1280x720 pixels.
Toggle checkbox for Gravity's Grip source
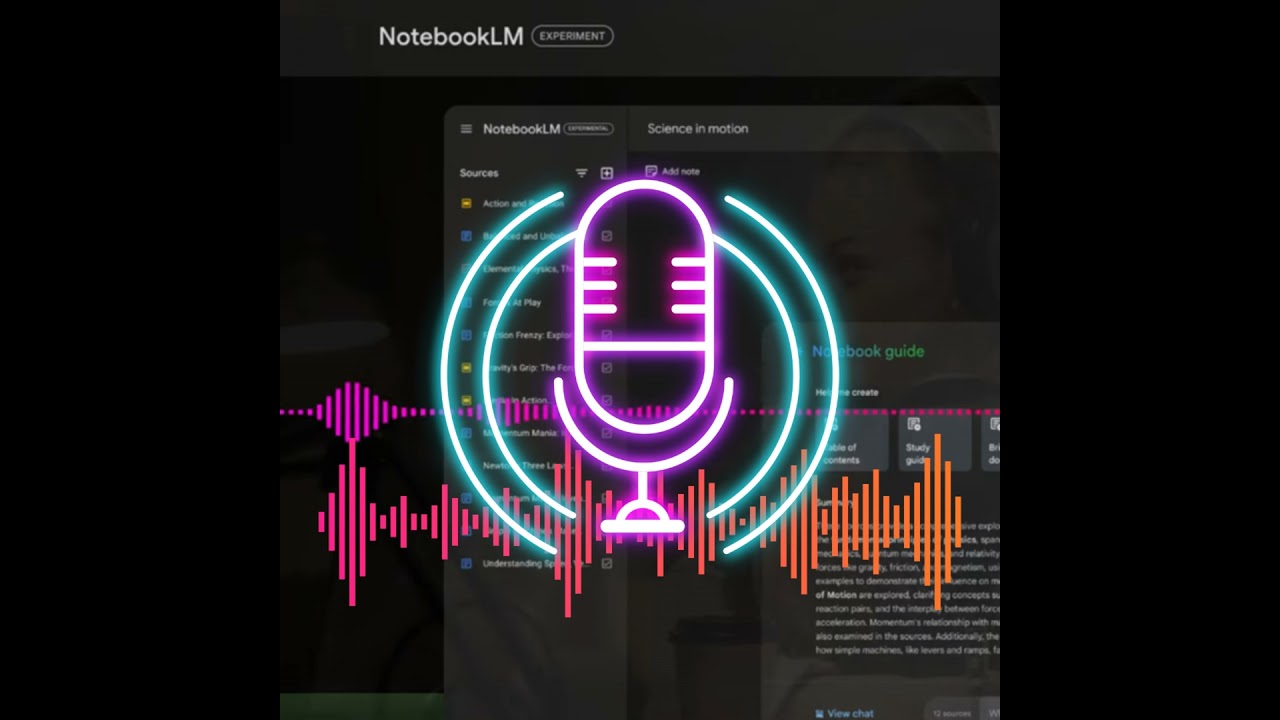coord(607,368)
